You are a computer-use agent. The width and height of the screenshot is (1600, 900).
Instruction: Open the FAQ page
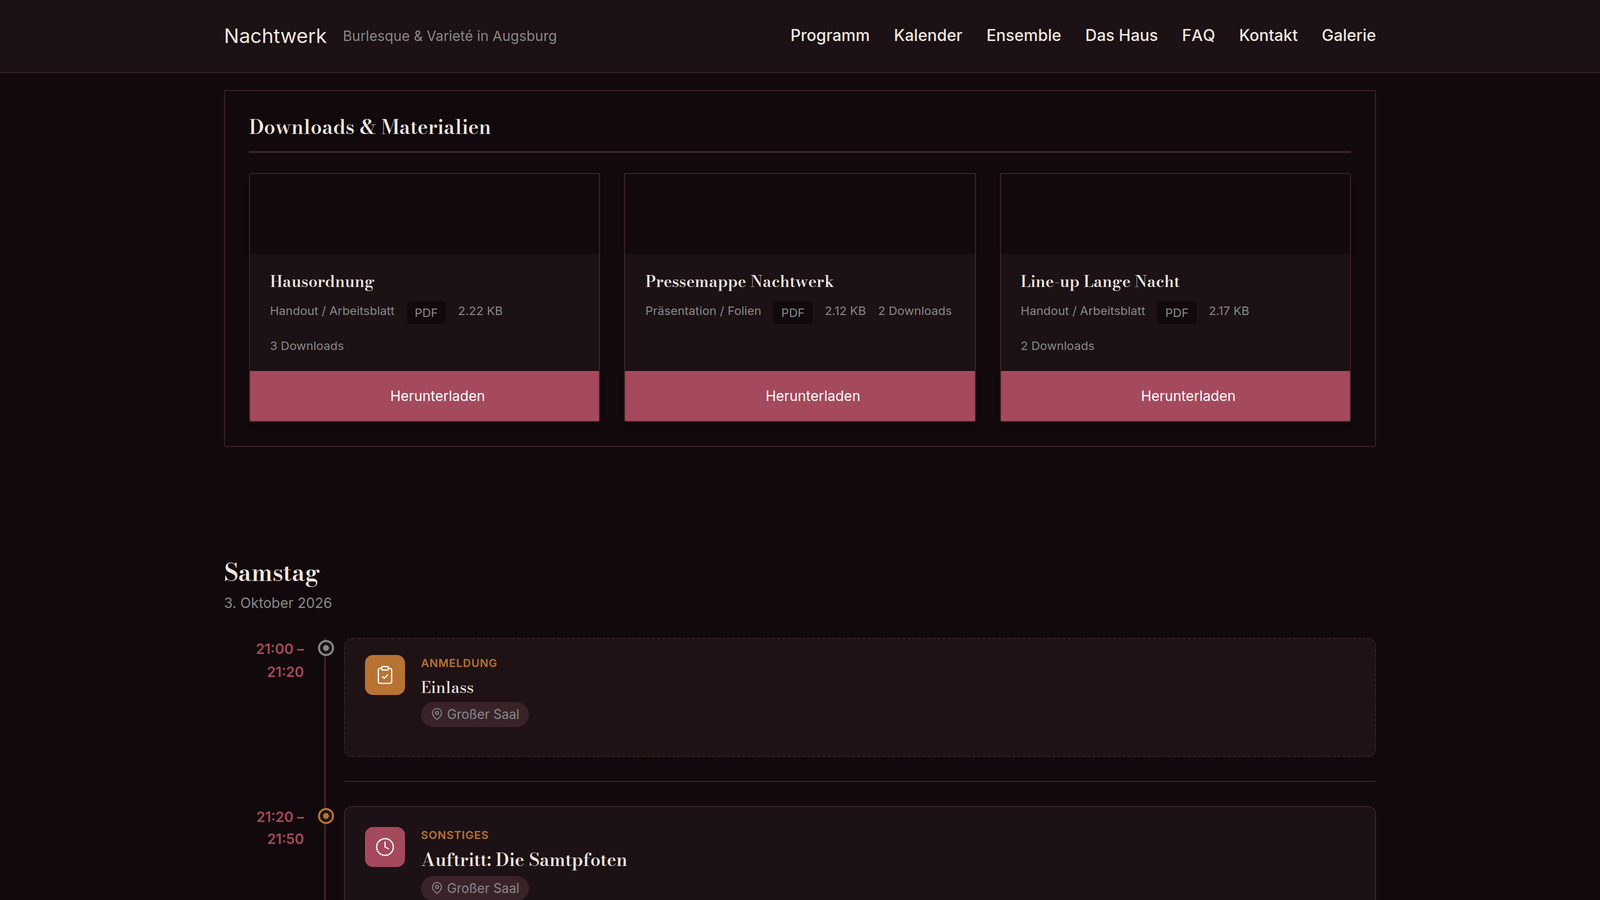tap(1198, 35)
